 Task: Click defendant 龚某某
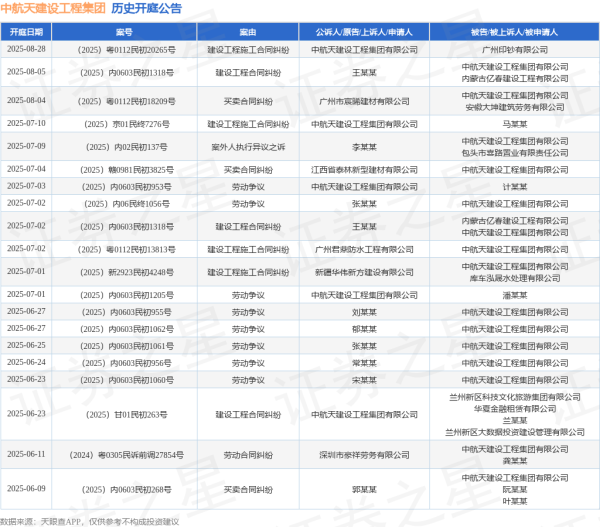tap(515, 461)
